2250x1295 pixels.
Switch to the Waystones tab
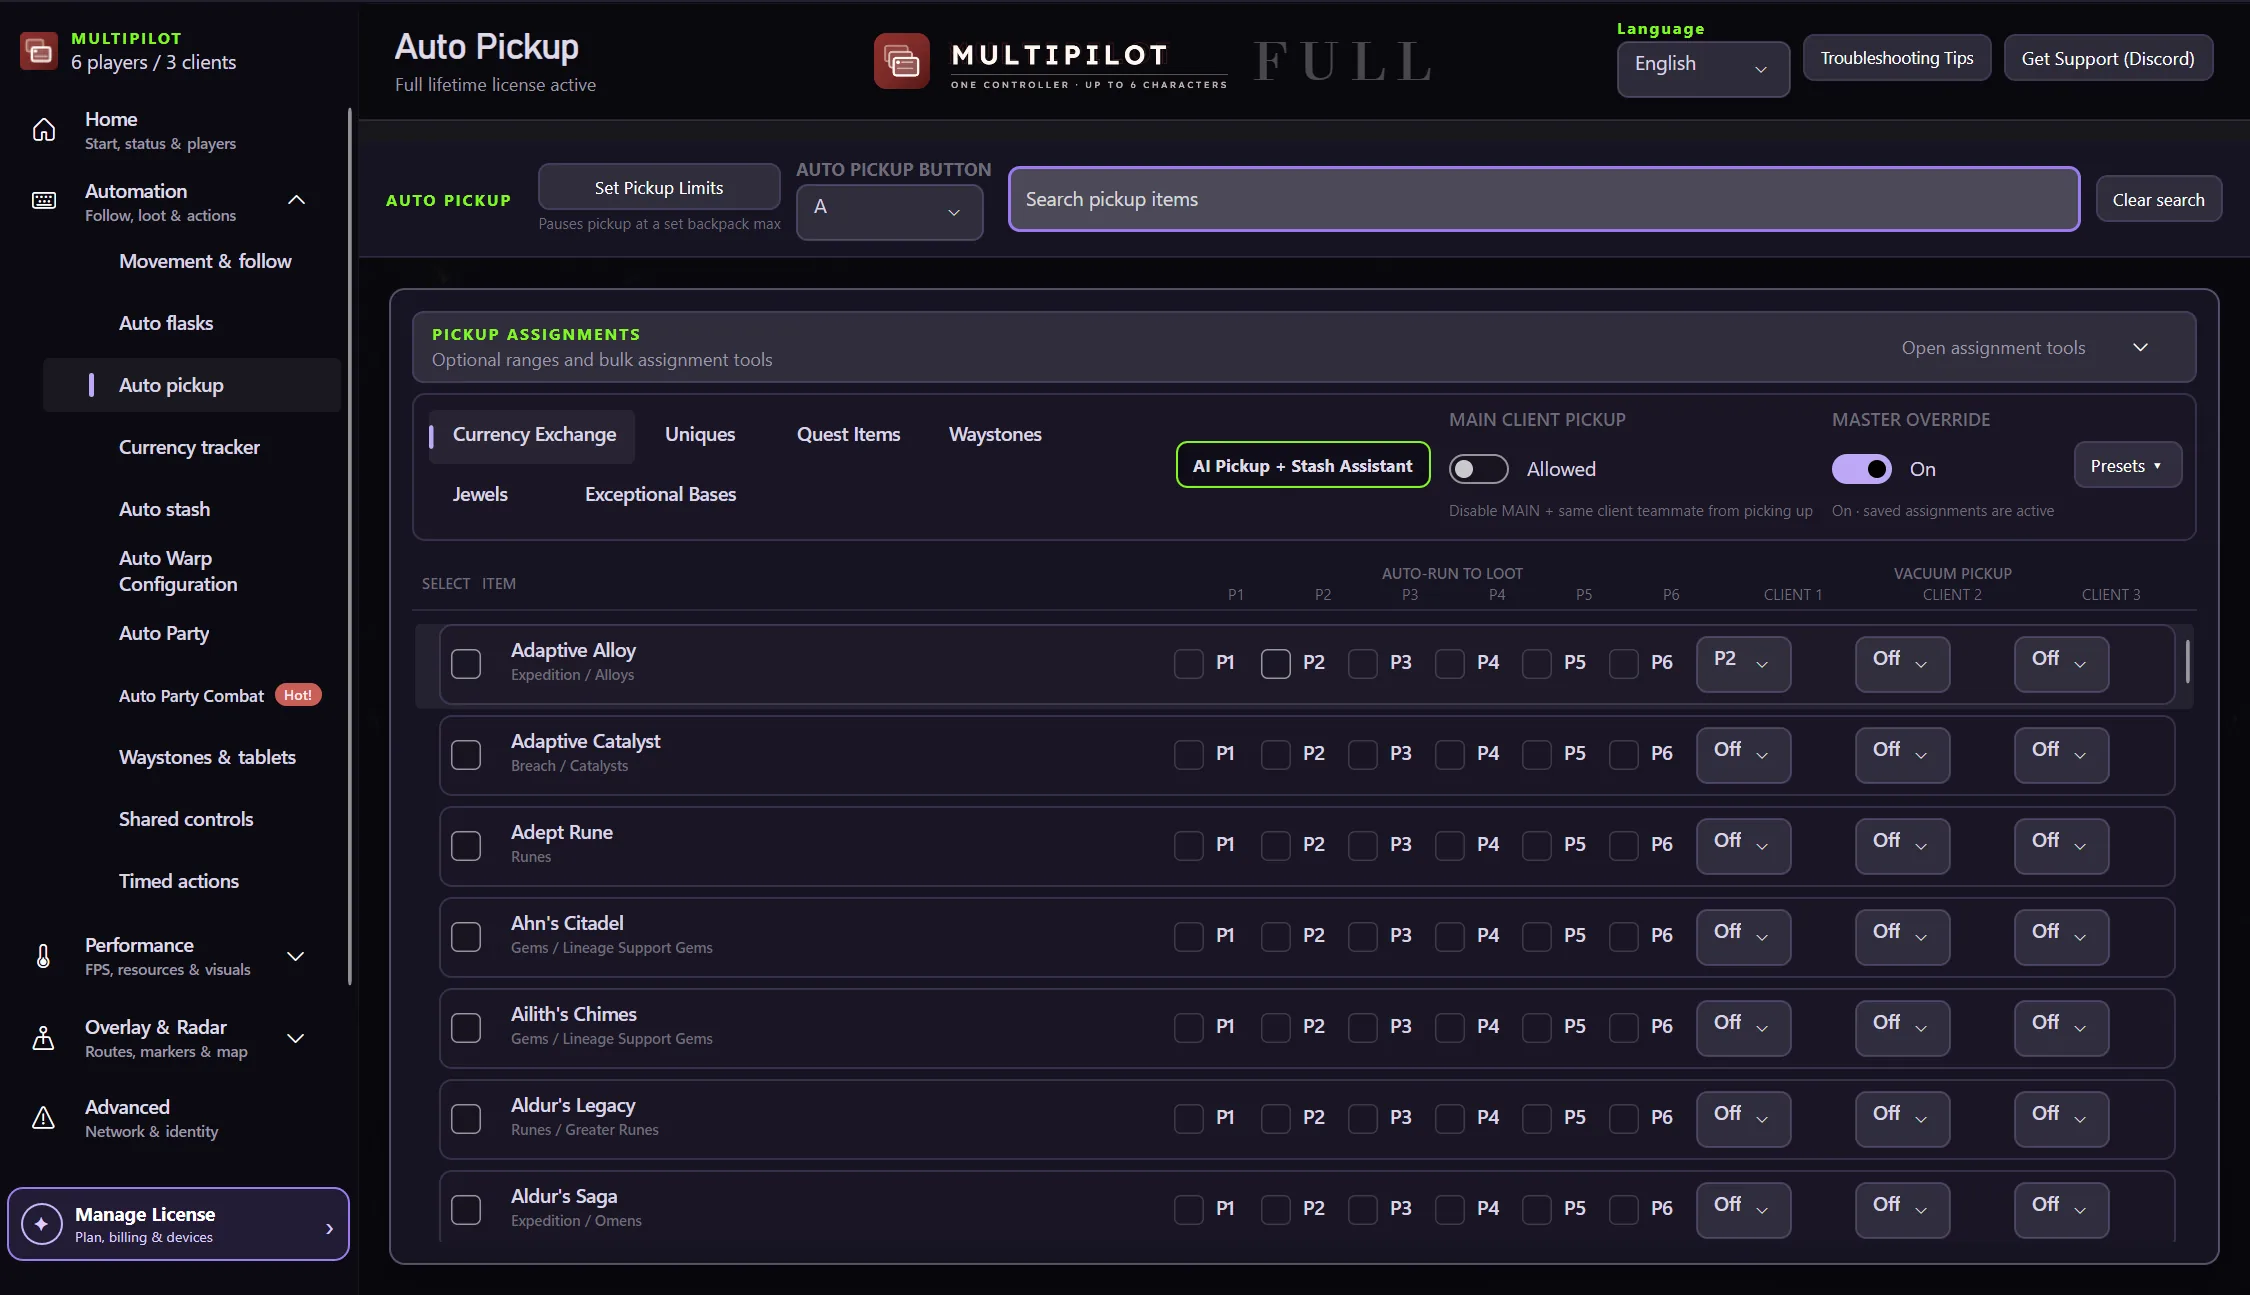[x=995, y=435]
